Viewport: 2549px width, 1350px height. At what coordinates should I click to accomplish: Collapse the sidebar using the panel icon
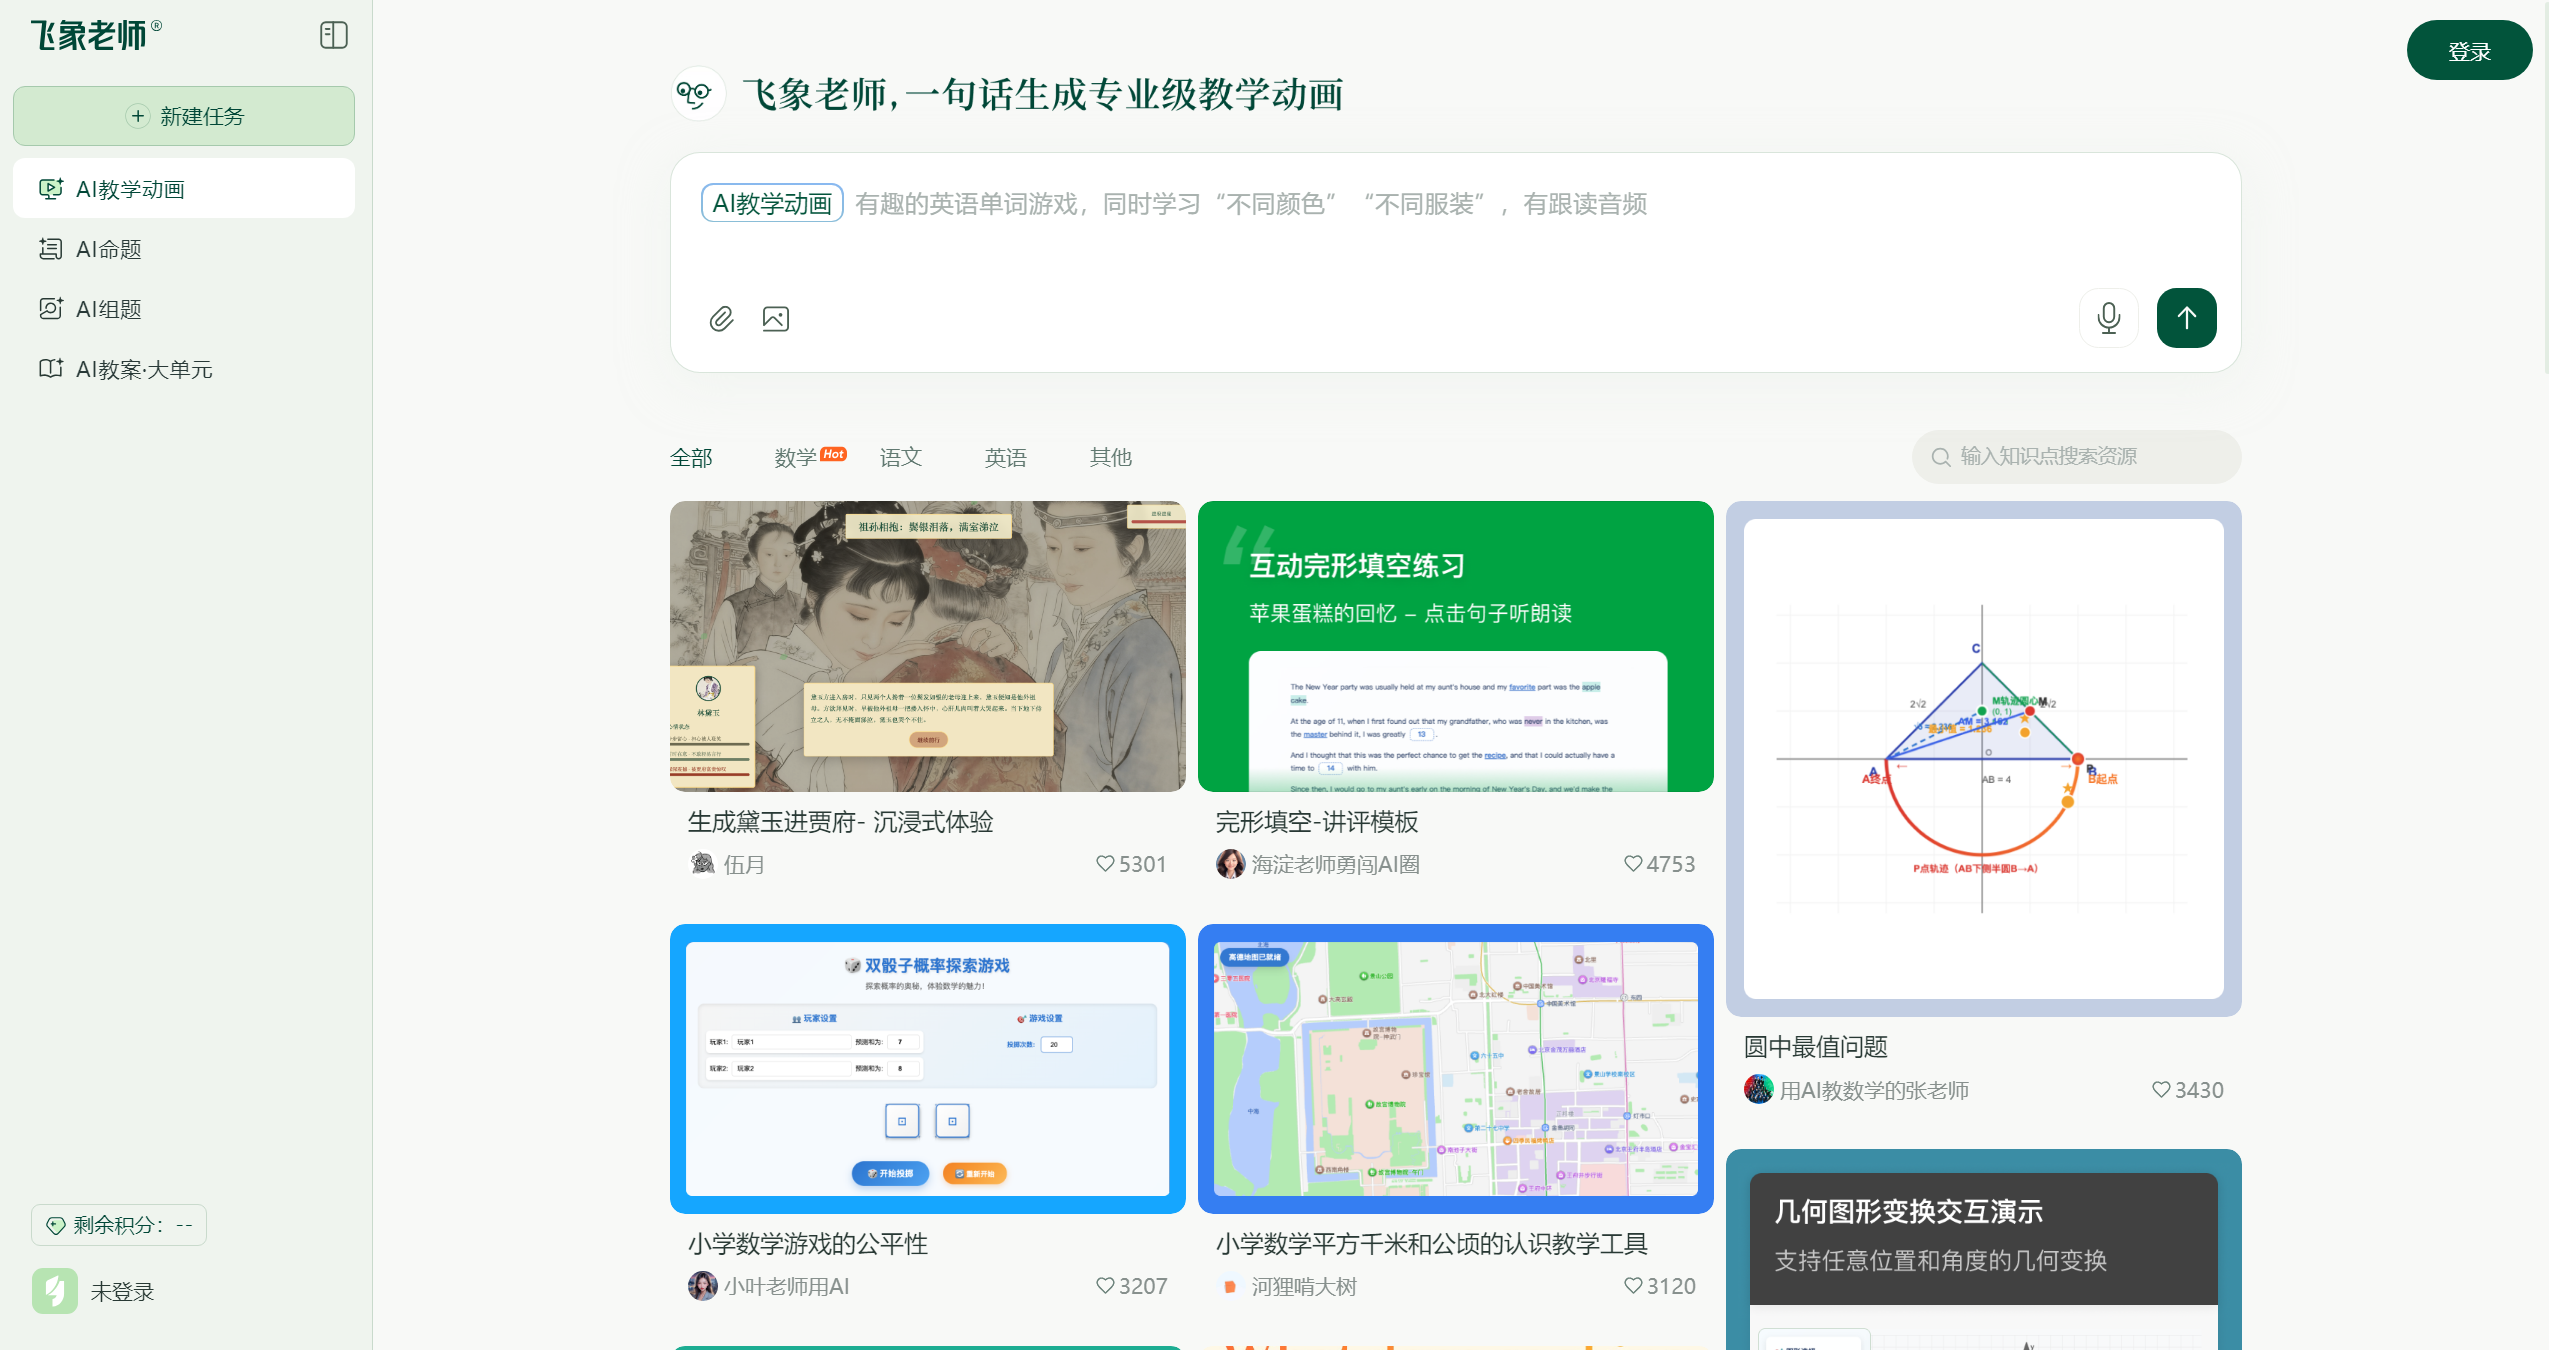click(x=332, y=35)
